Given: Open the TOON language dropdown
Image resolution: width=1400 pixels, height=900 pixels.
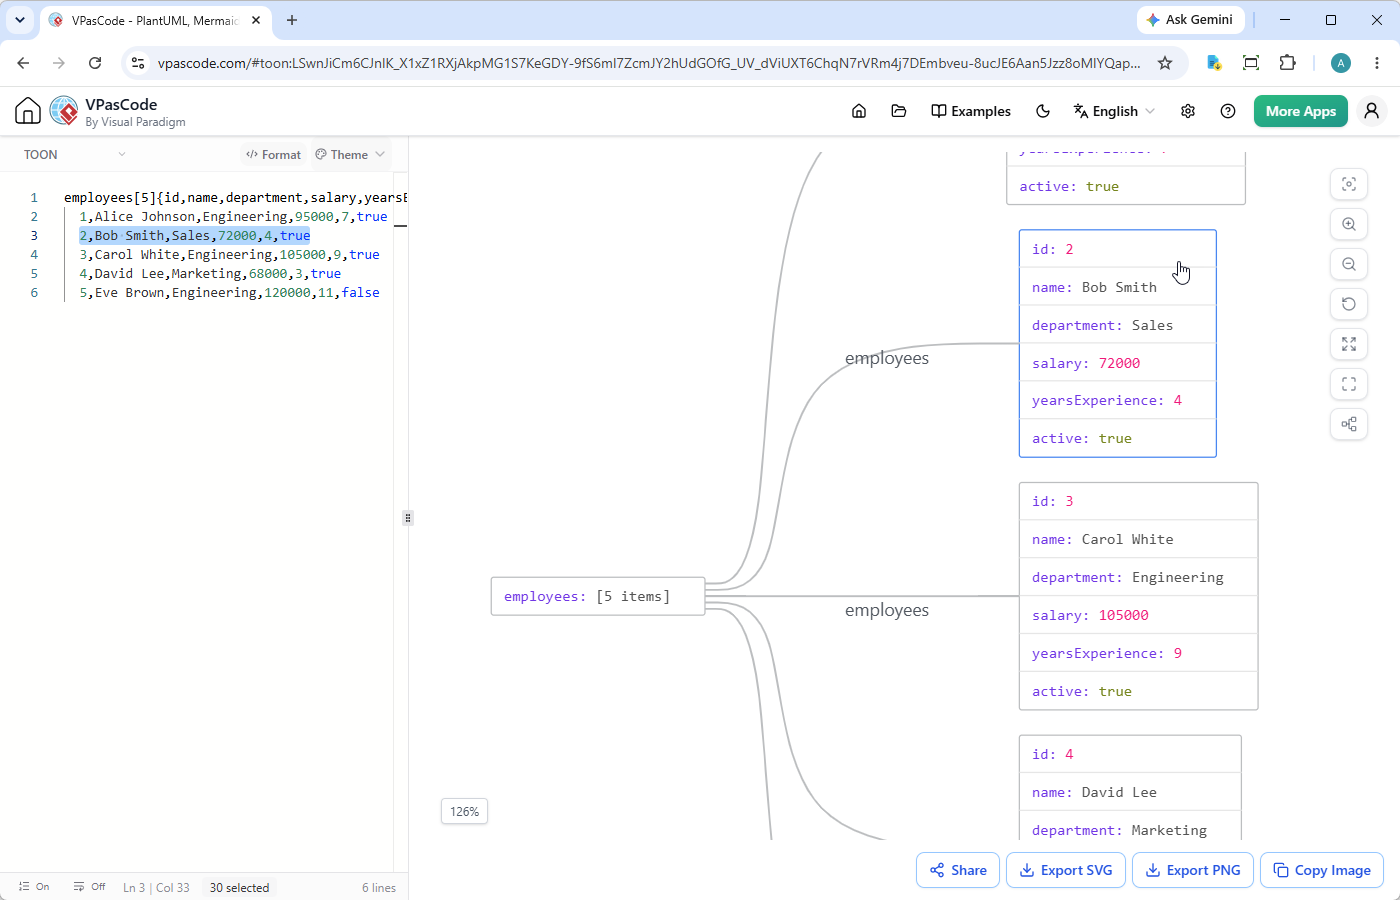Looking at the screenshot, I should (x=75, y=154).
